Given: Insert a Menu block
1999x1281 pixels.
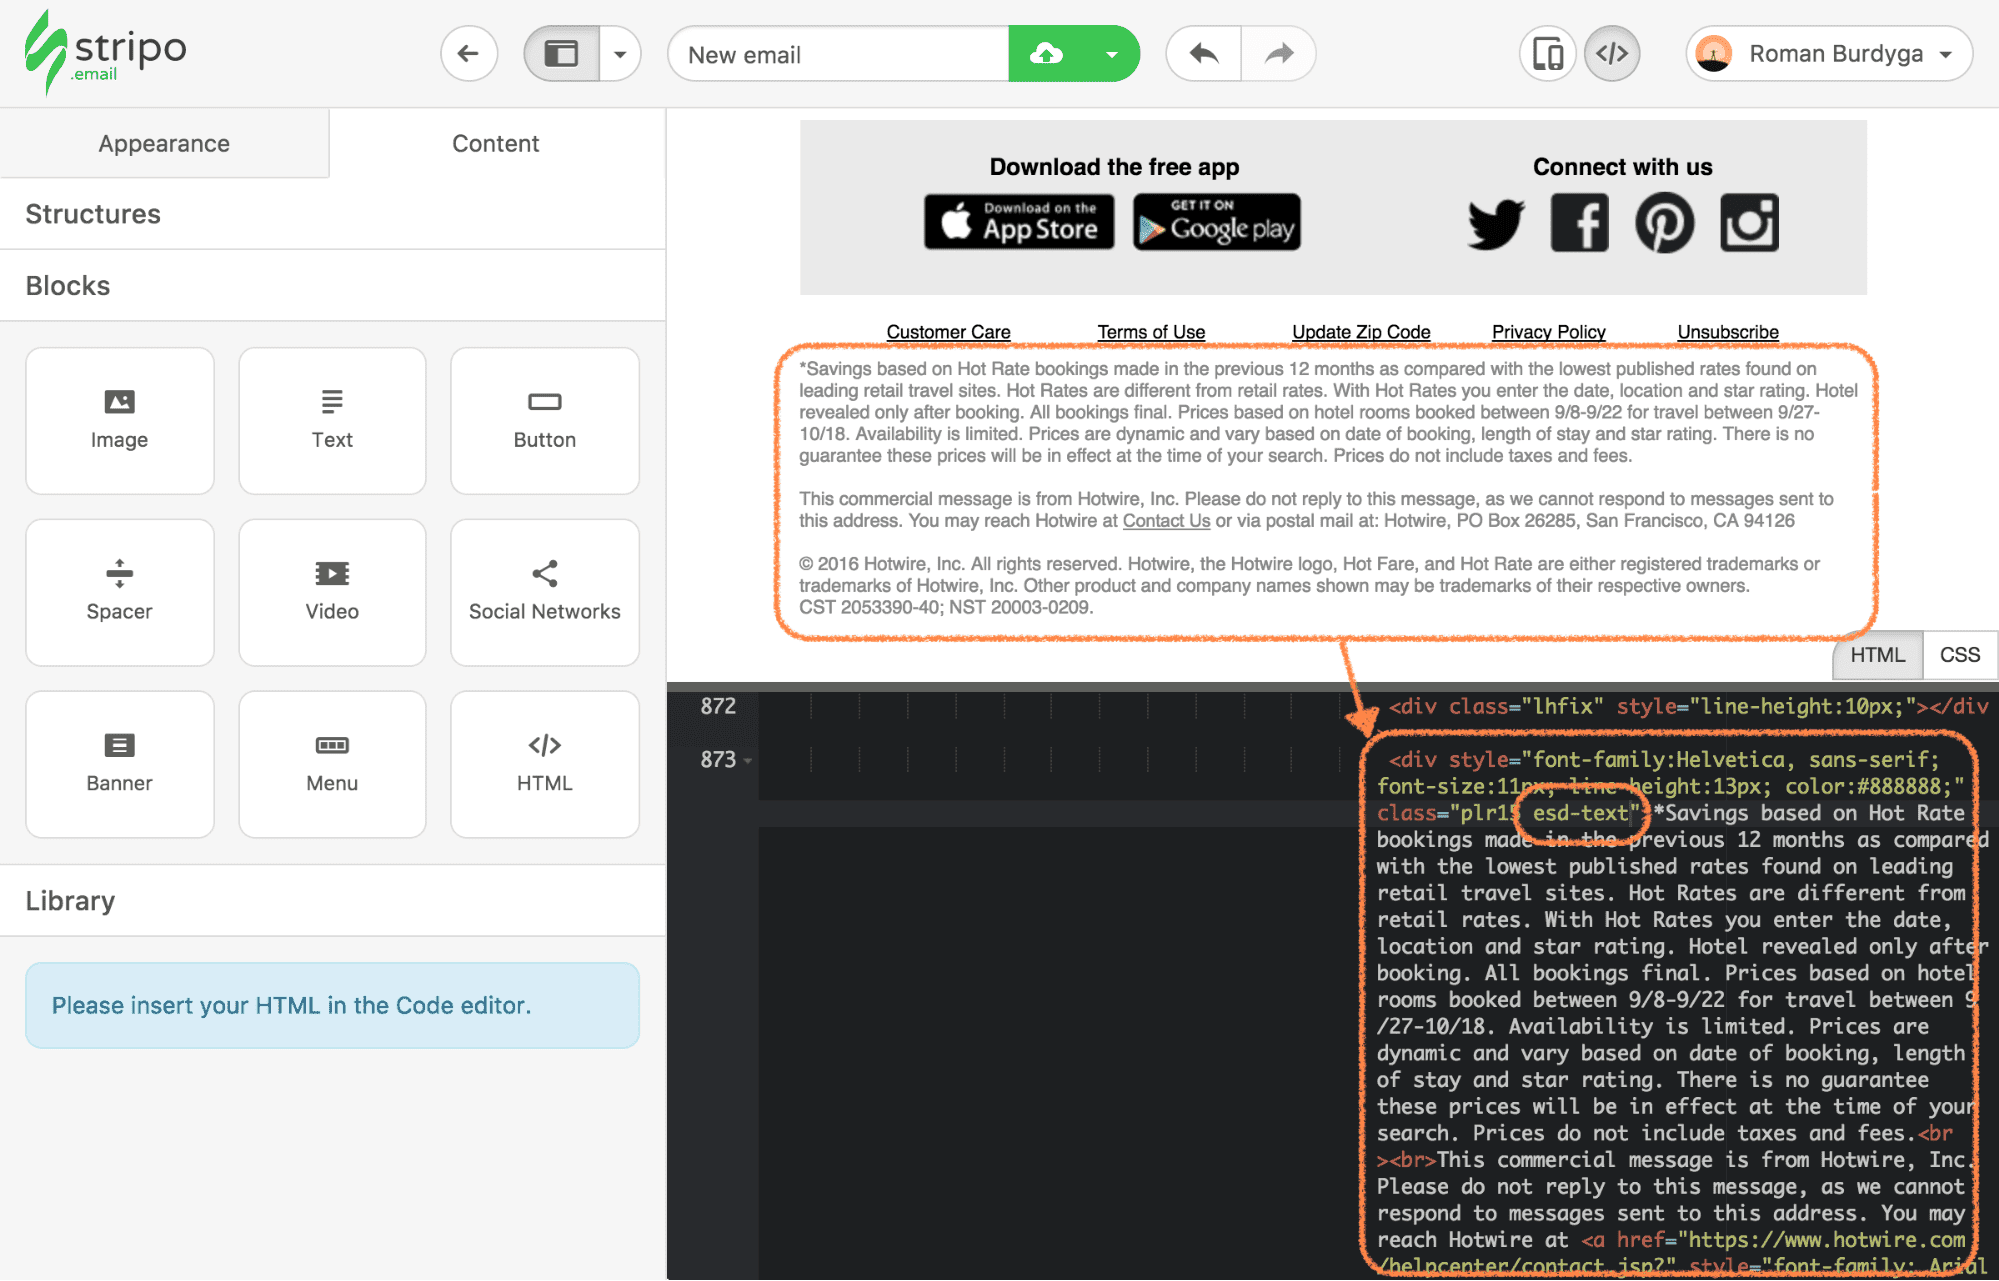Looking at the screenshot, I should click(x=332, y=763).
